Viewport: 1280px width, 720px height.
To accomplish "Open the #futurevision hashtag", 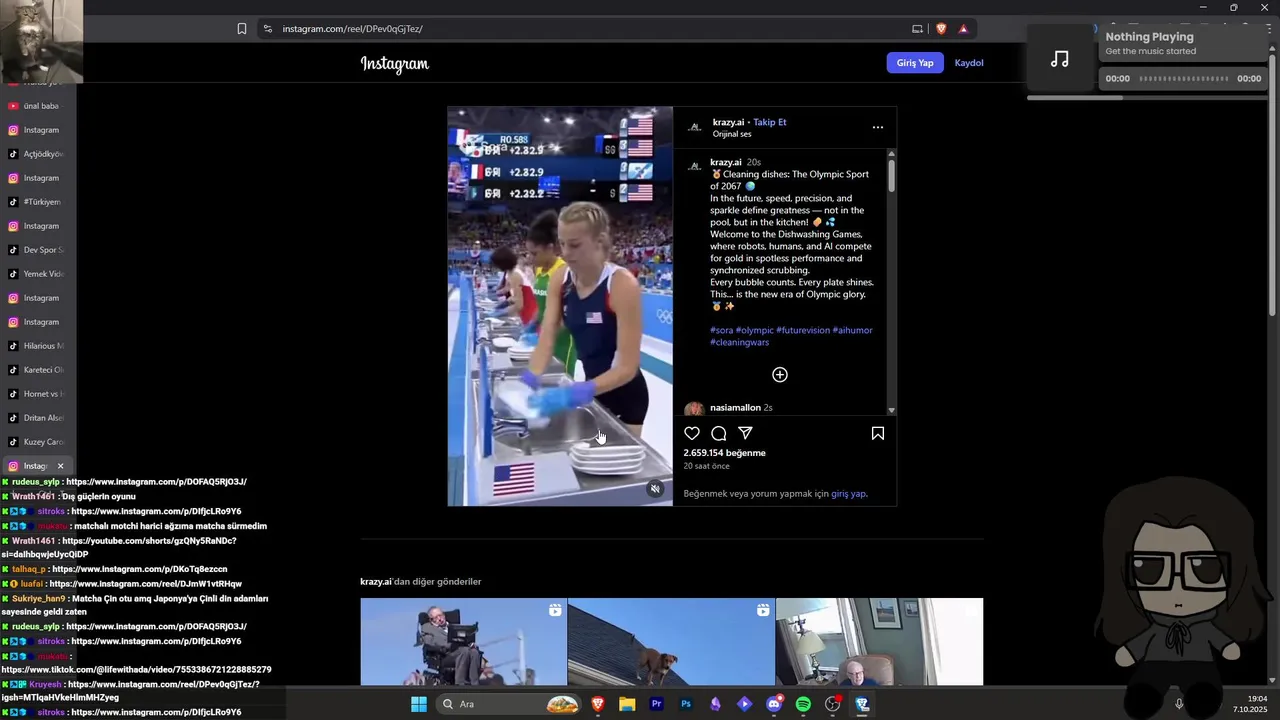I will (803, 330).
